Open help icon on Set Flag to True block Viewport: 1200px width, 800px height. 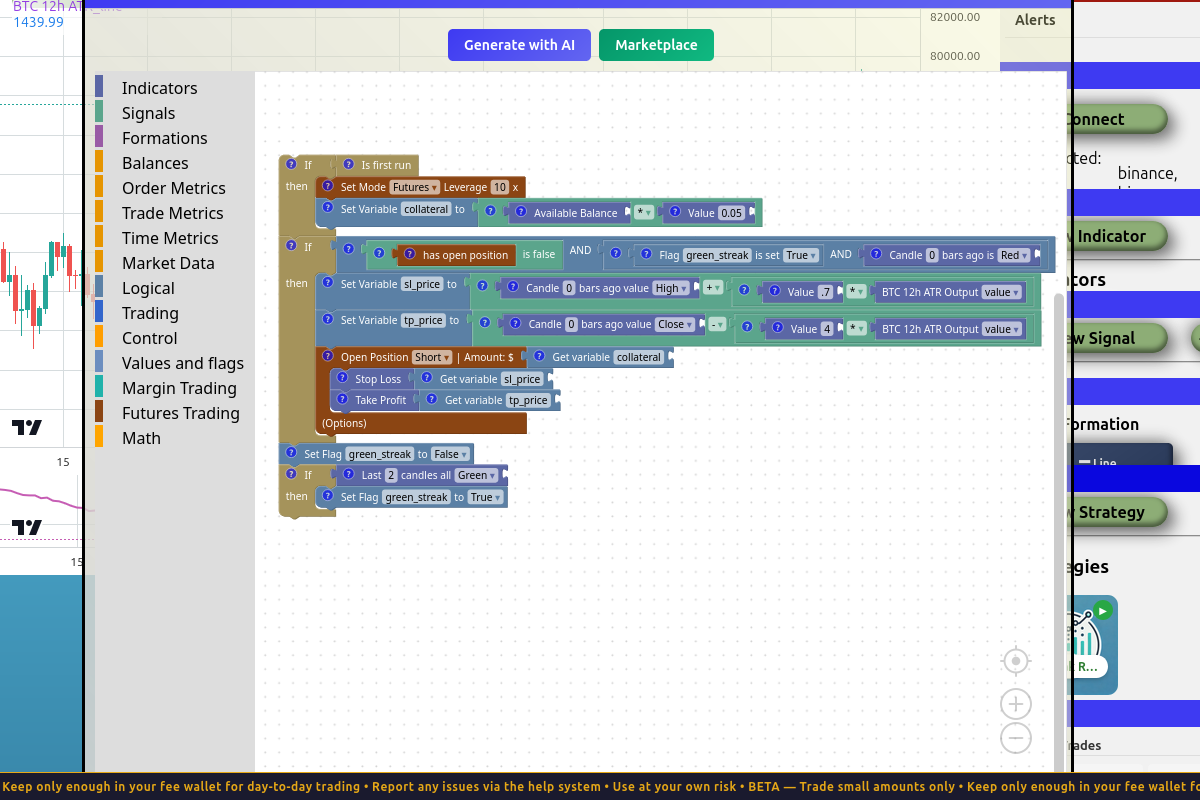tap(327, 496)
